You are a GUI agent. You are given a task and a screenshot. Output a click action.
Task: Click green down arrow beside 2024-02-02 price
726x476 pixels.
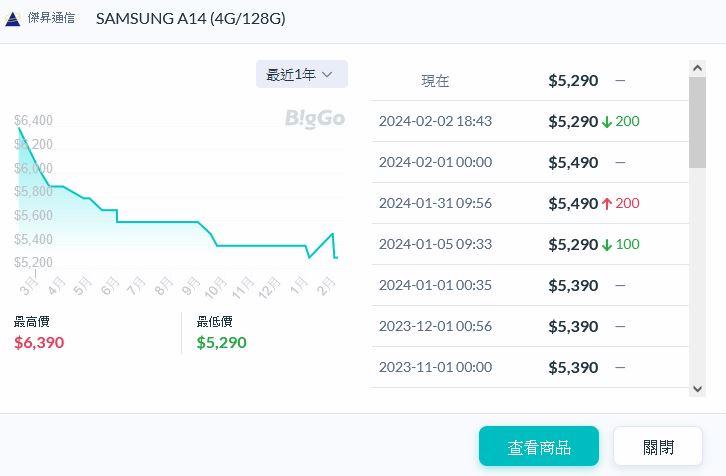tap(606, 122)
